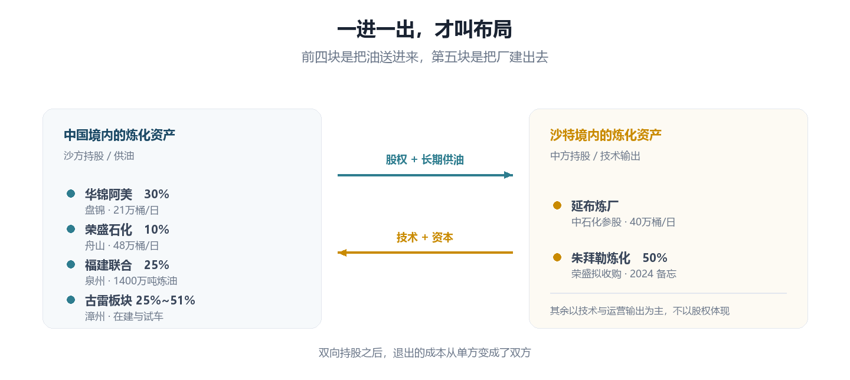Click the teal bullet beside 华锦阿美
This screenshot has height=380, width=850.
(70, 194)
